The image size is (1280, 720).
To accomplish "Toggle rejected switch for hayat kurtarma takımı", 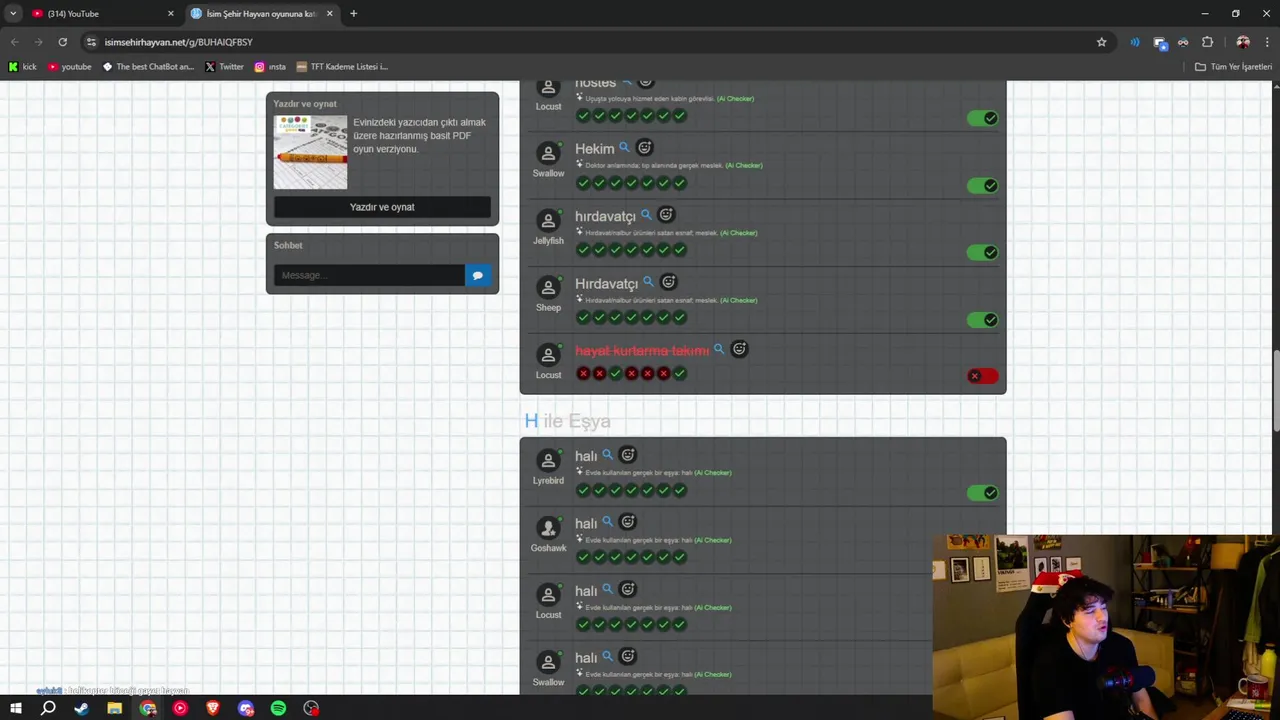I will coord(982,376).
